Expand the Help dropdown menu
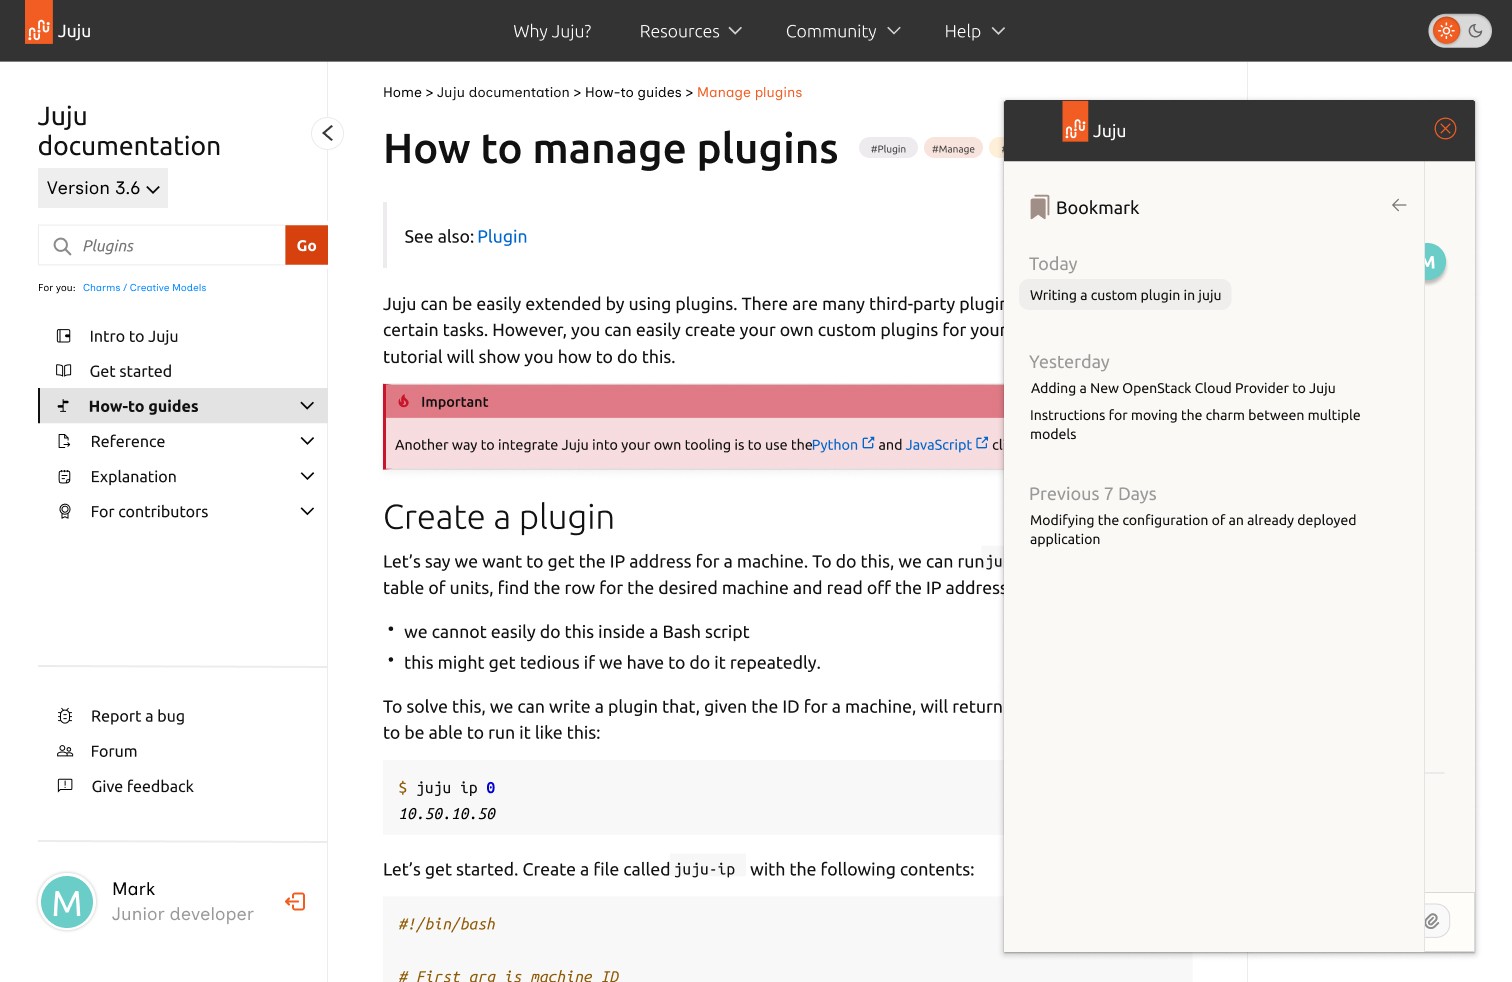 974,31
